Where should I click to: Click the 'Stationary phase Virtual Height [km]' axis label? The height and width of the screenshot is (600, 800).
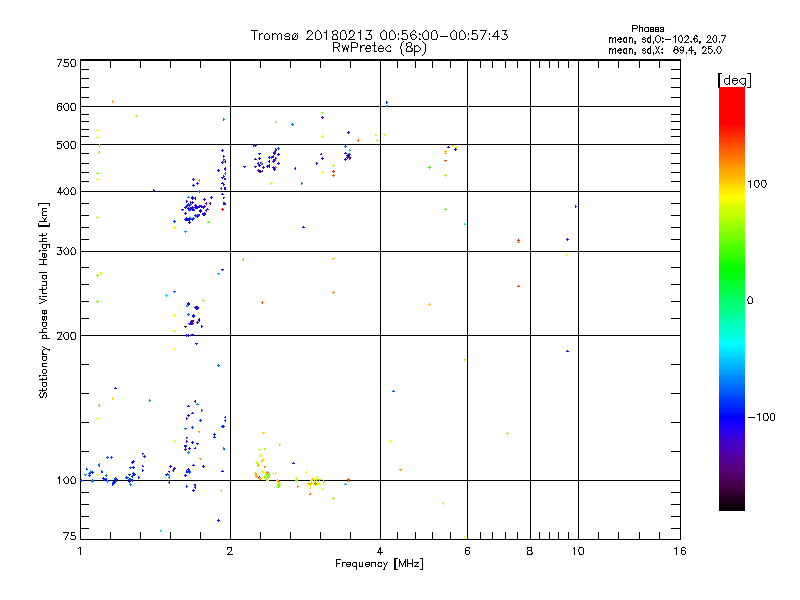click(x=43, y=300)
